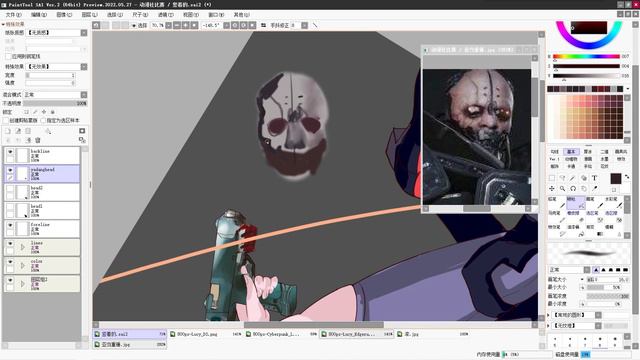The image size is (640, 360).
Task: Add a layer mask
Action: coord(82,131)
